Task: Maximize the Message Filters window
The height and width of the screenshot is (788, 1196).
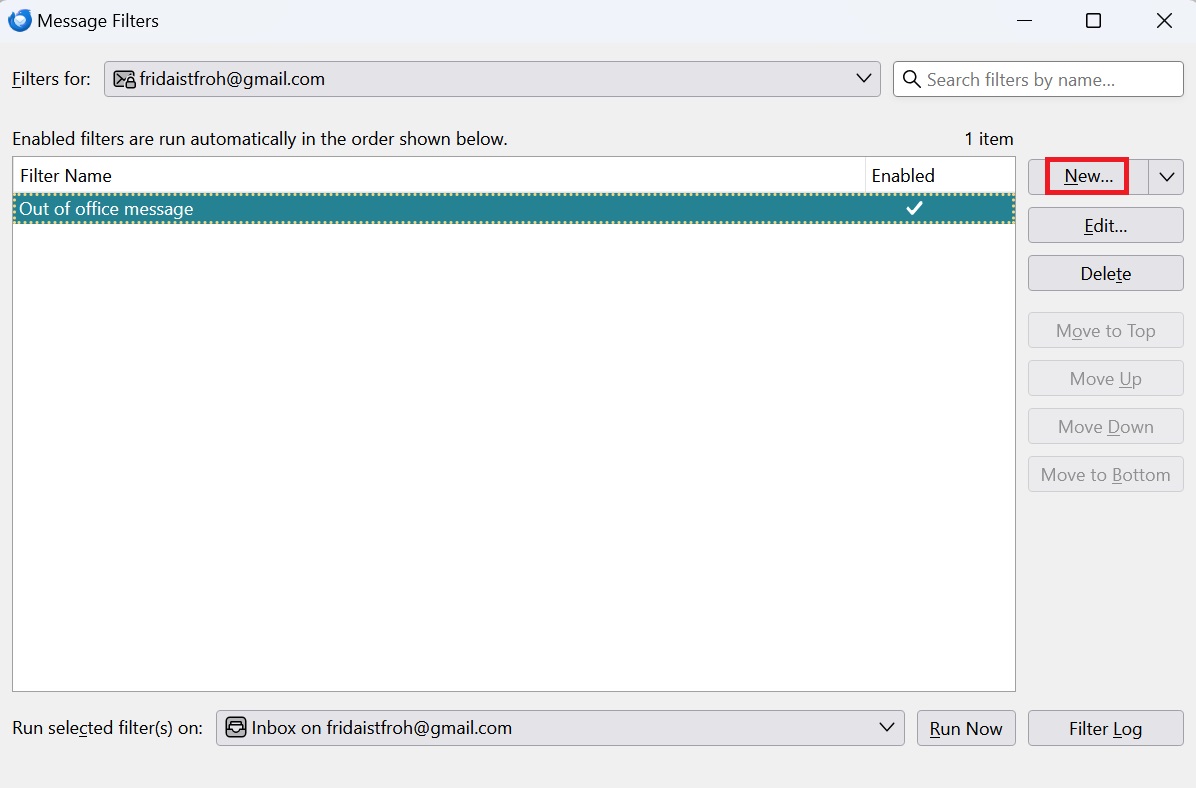Action: (x=1093, y=21)
